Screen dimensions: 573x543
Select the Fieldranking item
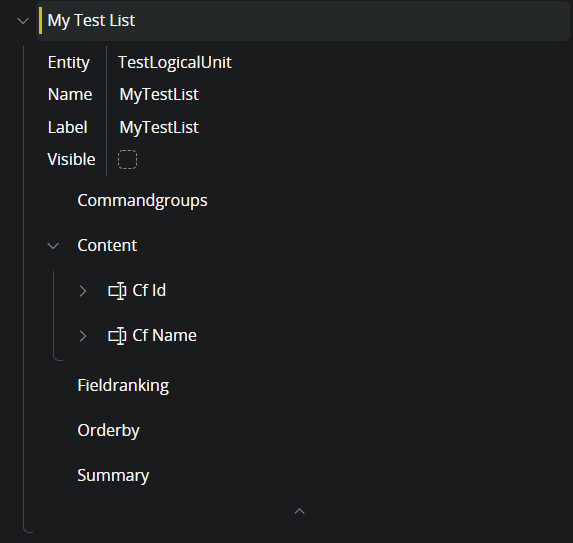click(x=123, y=386)
